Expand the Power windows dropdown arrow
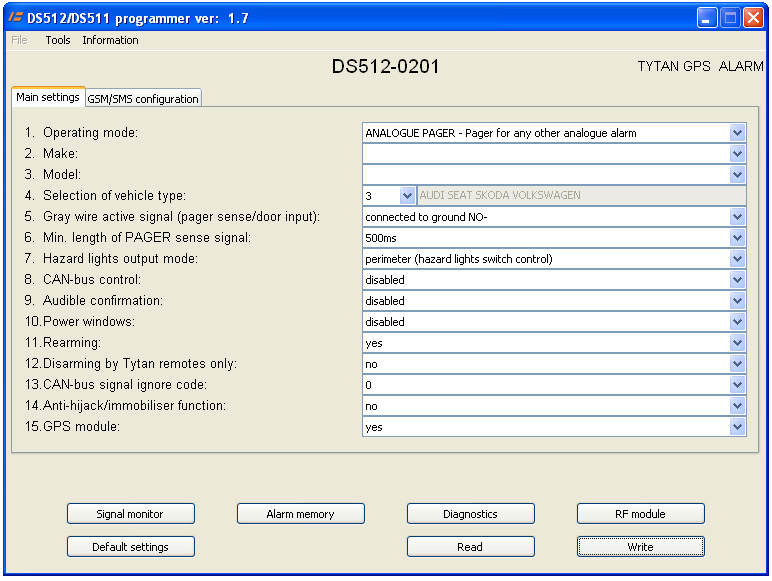 pos(737,322)
